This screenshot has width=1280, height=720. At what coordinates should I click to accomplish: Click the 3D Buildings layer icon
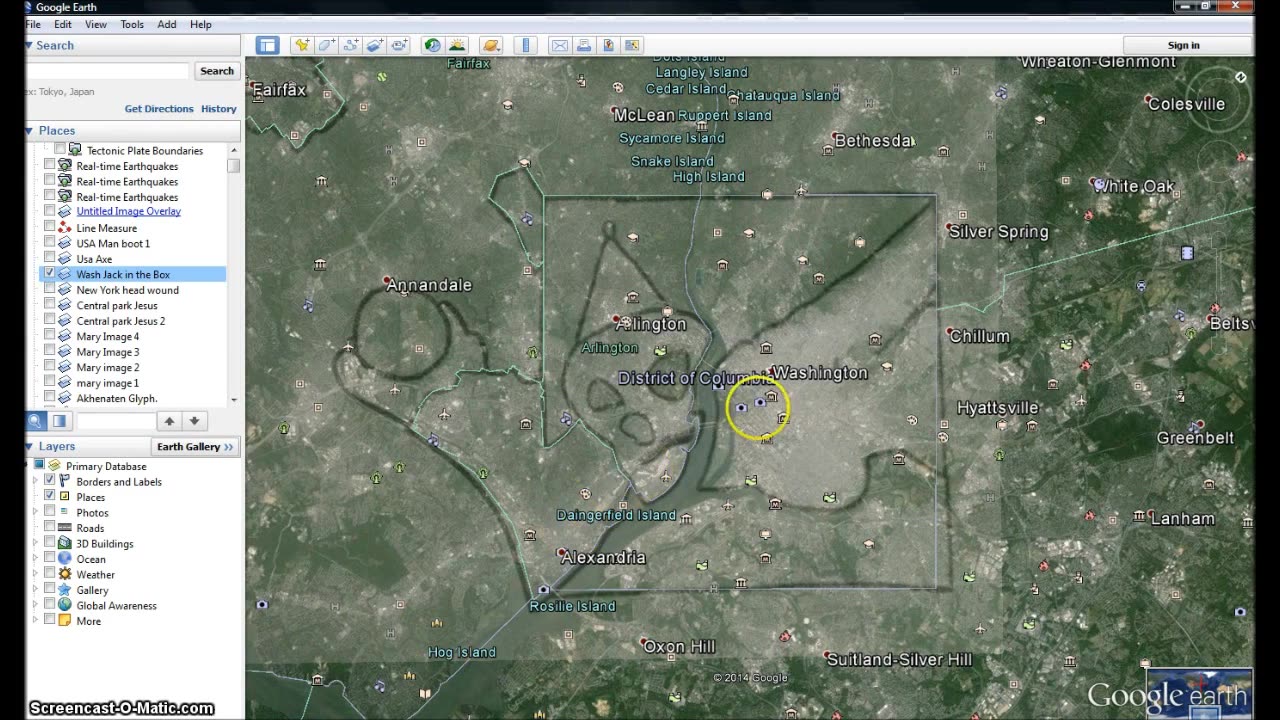coord(65,543)
